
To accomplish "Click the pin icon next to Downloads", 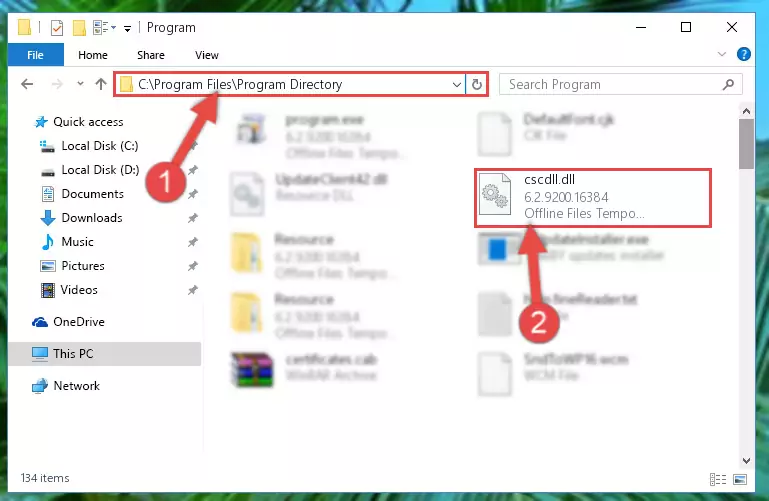I will pyautogui.click(x=193, y=218).
